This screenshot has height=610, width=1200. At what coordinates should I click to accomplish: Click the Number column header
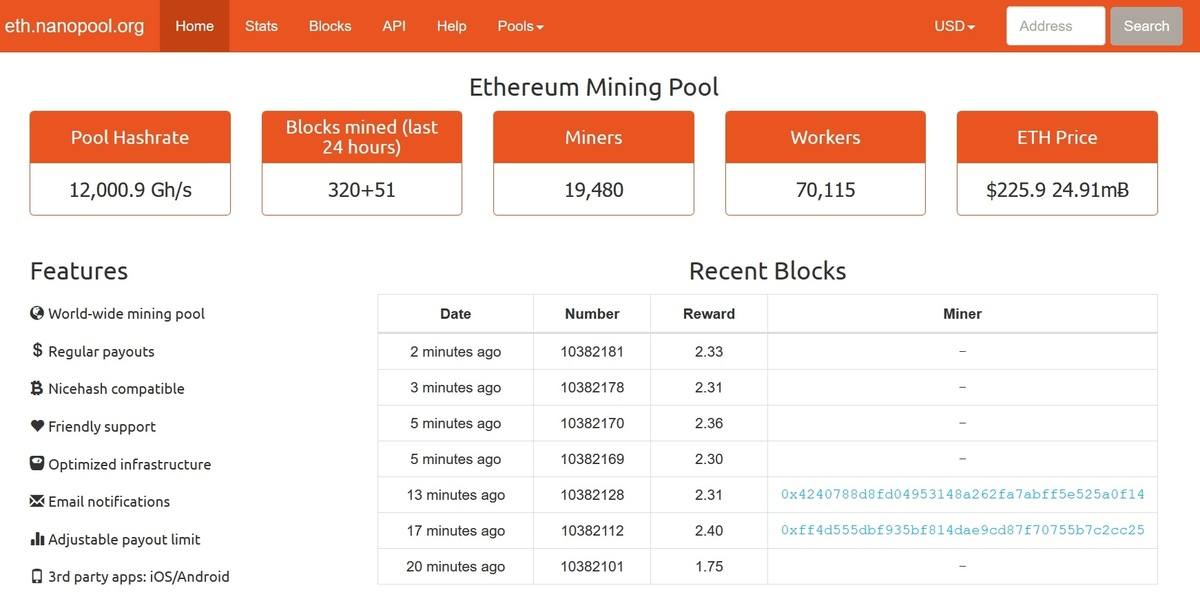pos(592,313)
